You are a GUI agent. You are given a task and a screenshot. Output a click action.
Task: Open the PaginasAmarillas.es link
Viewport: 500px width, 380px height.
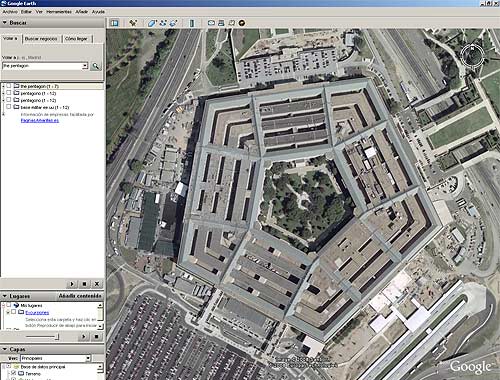coord(40,120)
